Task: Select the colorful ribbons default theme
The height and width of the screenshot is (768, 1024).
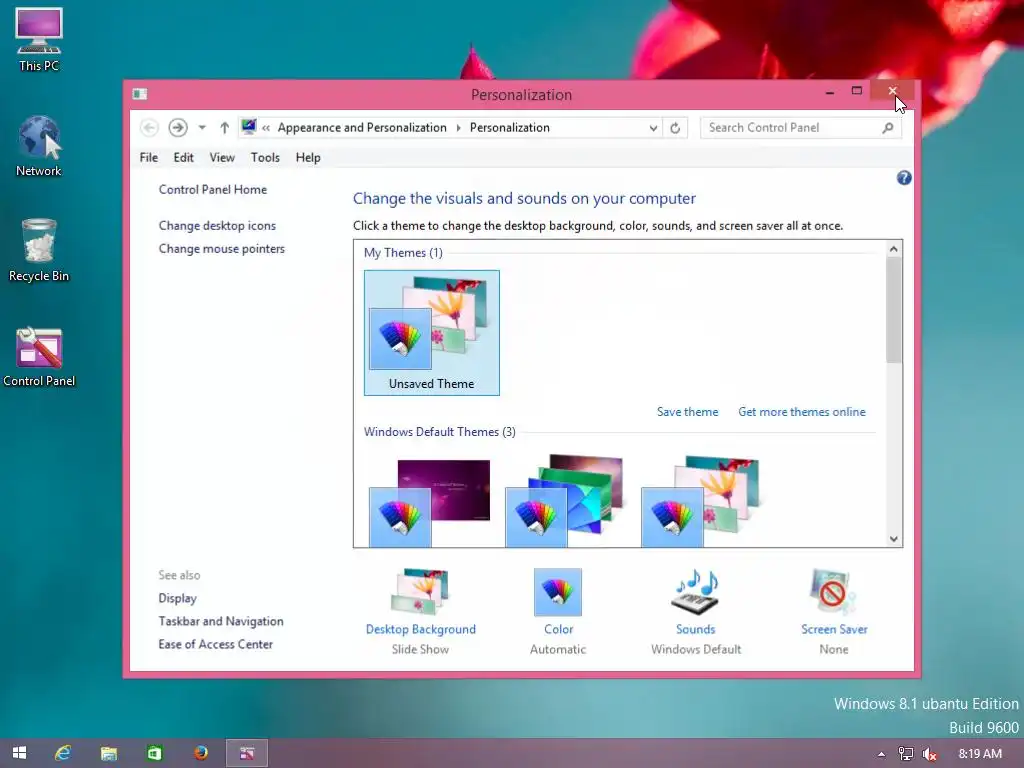Action: (x=565, y=502)
